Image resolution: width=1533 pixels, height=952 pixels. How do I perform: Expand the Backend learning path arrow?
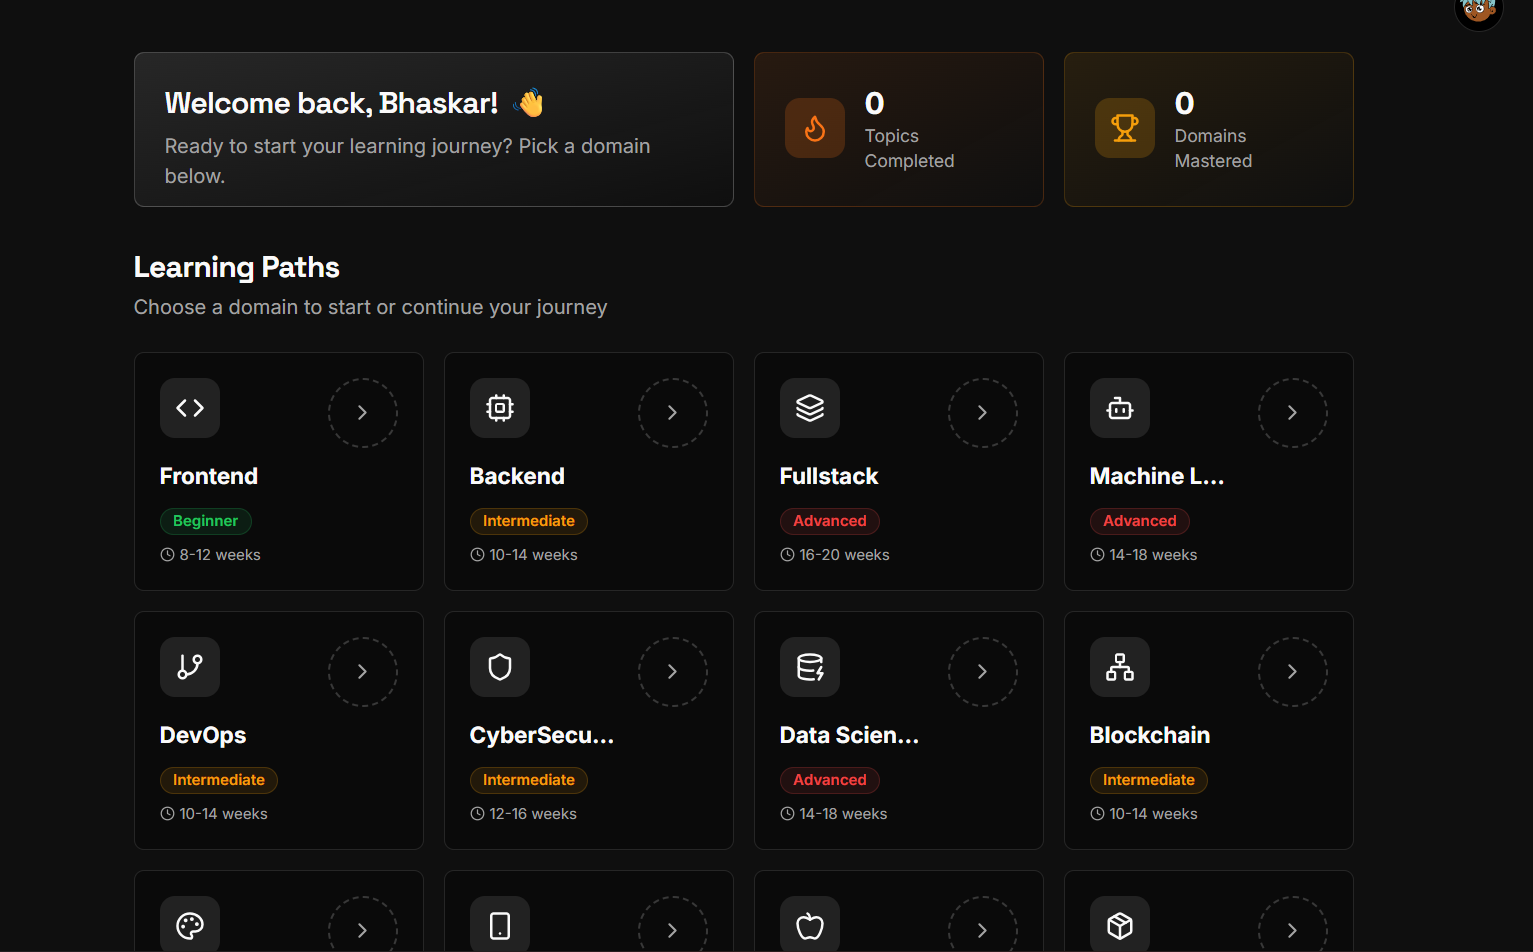tap(672, 412)
